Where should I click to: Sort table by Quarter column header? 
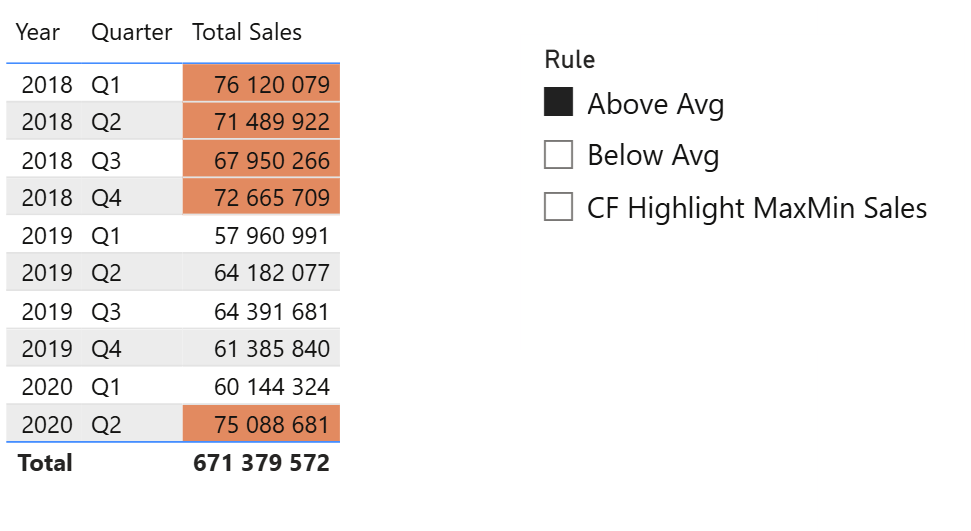pos(131,32)
